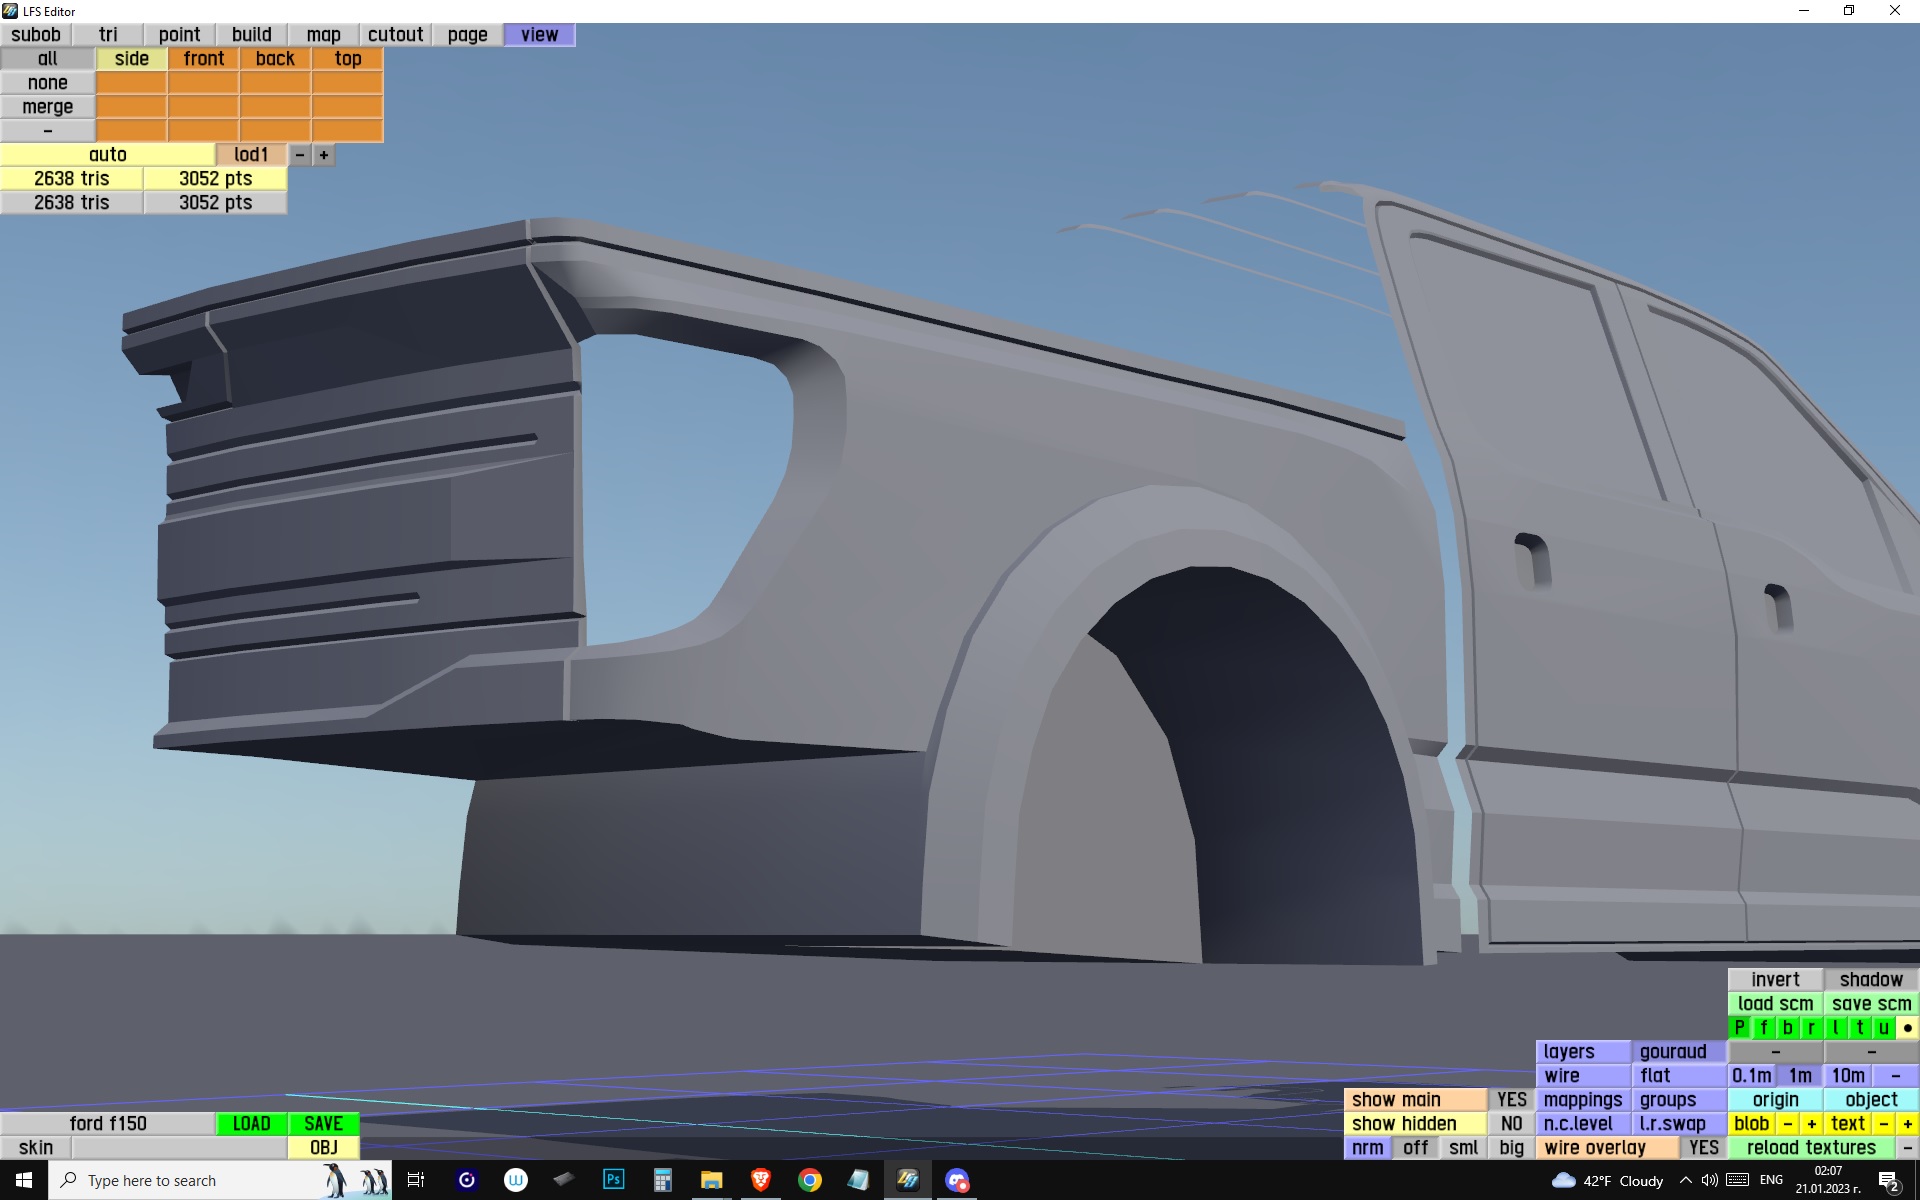Click the 't' top view shortcut

tap(1859, 1027)
